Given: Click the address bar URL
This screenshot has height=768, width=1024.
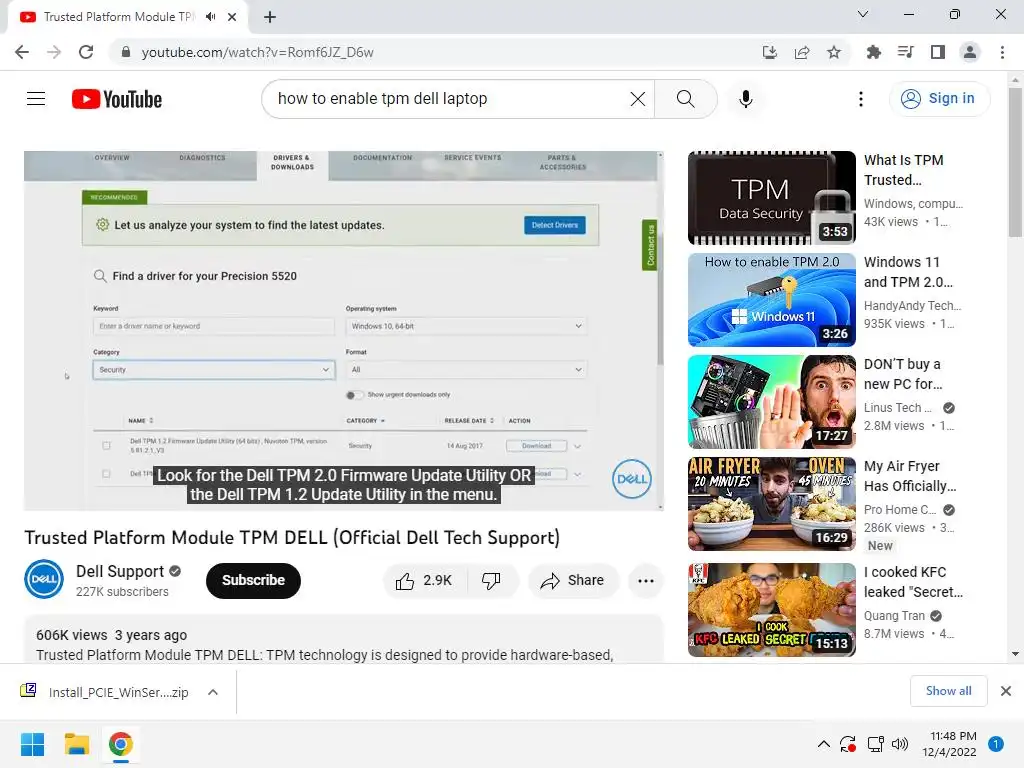Looking at the screenshot, I should (257, 52).
